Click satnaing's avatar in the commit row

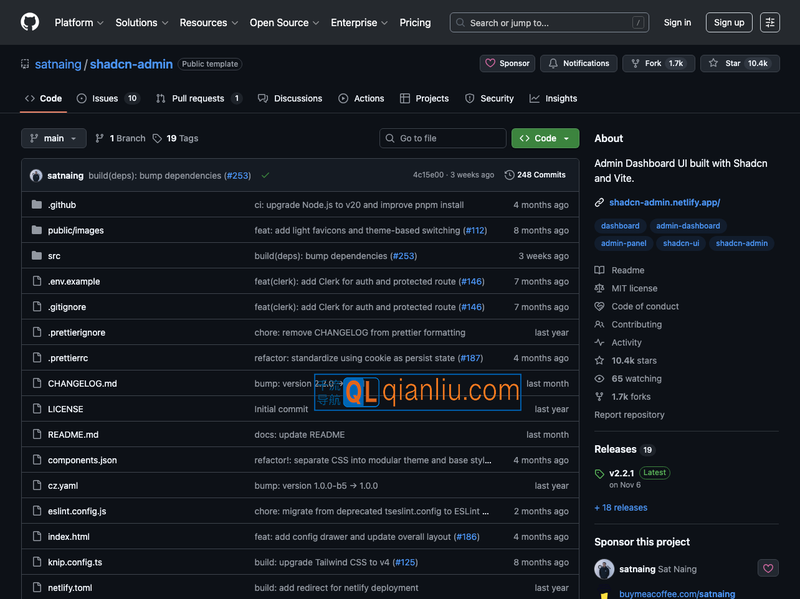[x=36, y=175]
